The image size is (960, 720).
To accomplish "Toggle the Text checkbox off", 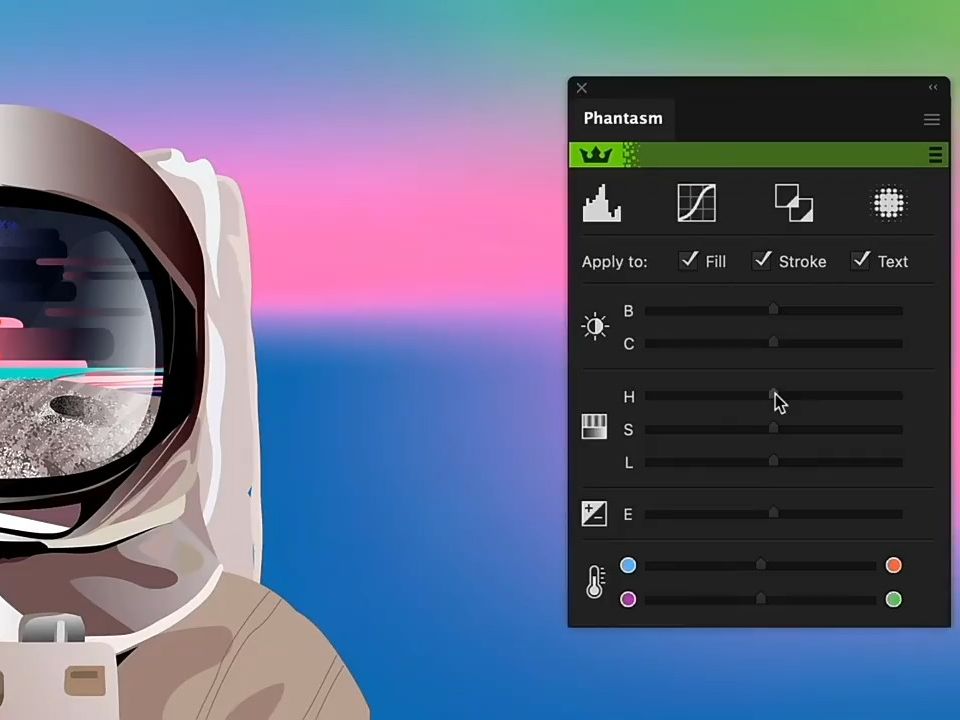I will [x=861, y=261].
